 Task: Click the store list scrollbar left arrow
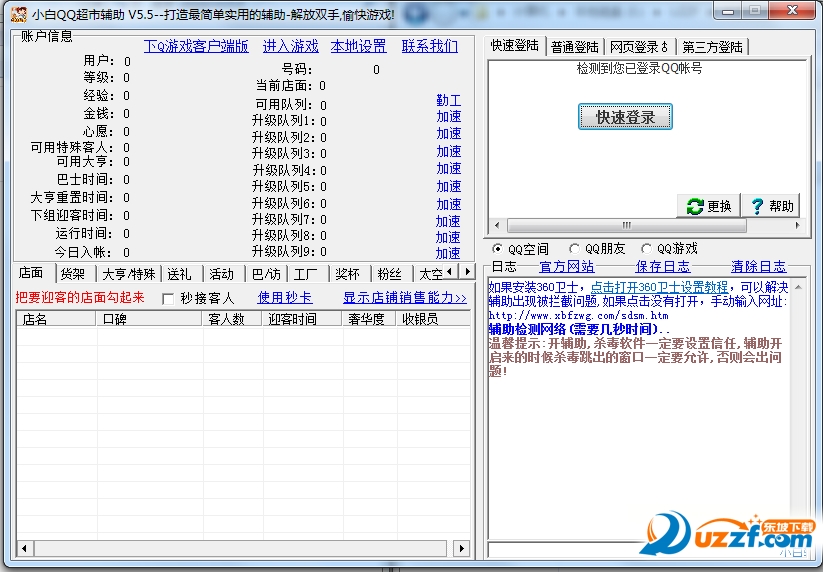24,549
